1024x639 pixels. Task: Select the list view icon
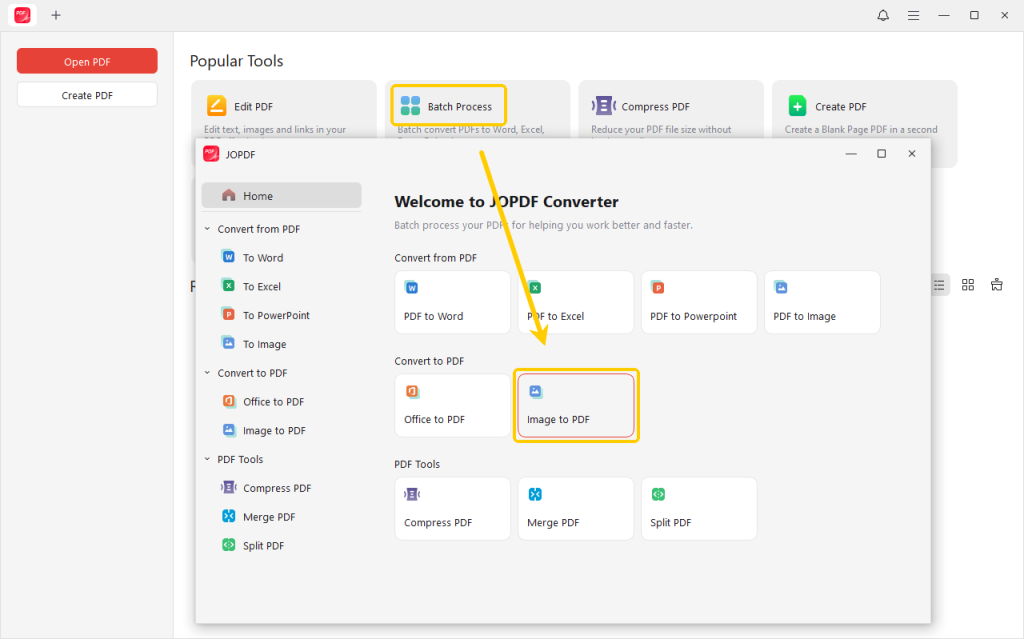coord(939,285)
